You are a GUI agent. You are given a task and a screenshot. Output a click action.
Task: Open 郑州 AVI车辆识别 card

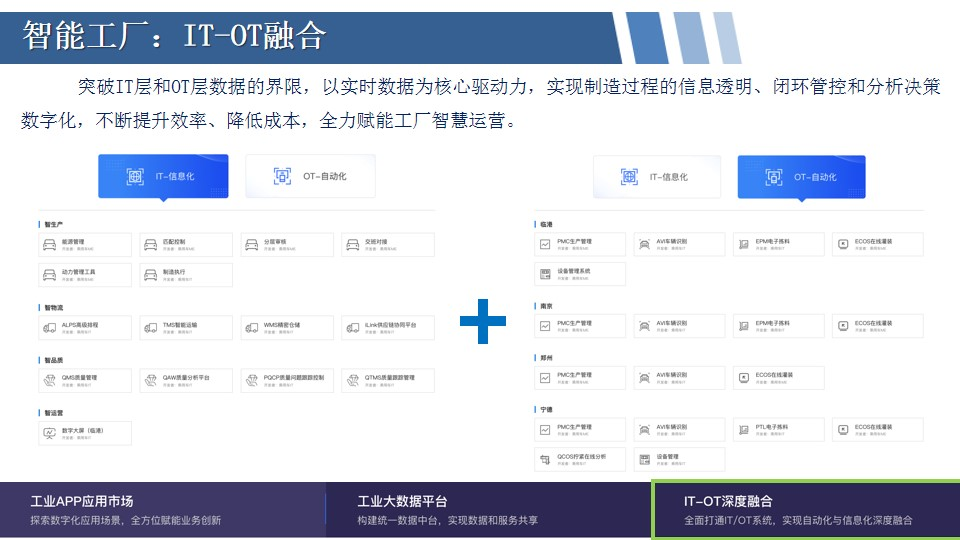point(679,378)
